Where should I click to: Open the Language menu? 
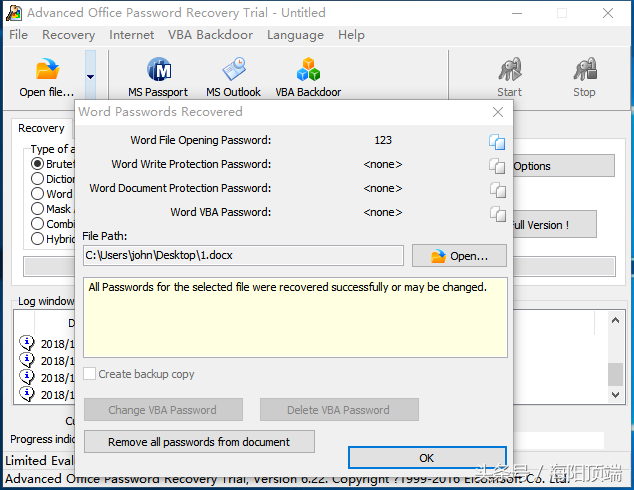click(295, 35)
